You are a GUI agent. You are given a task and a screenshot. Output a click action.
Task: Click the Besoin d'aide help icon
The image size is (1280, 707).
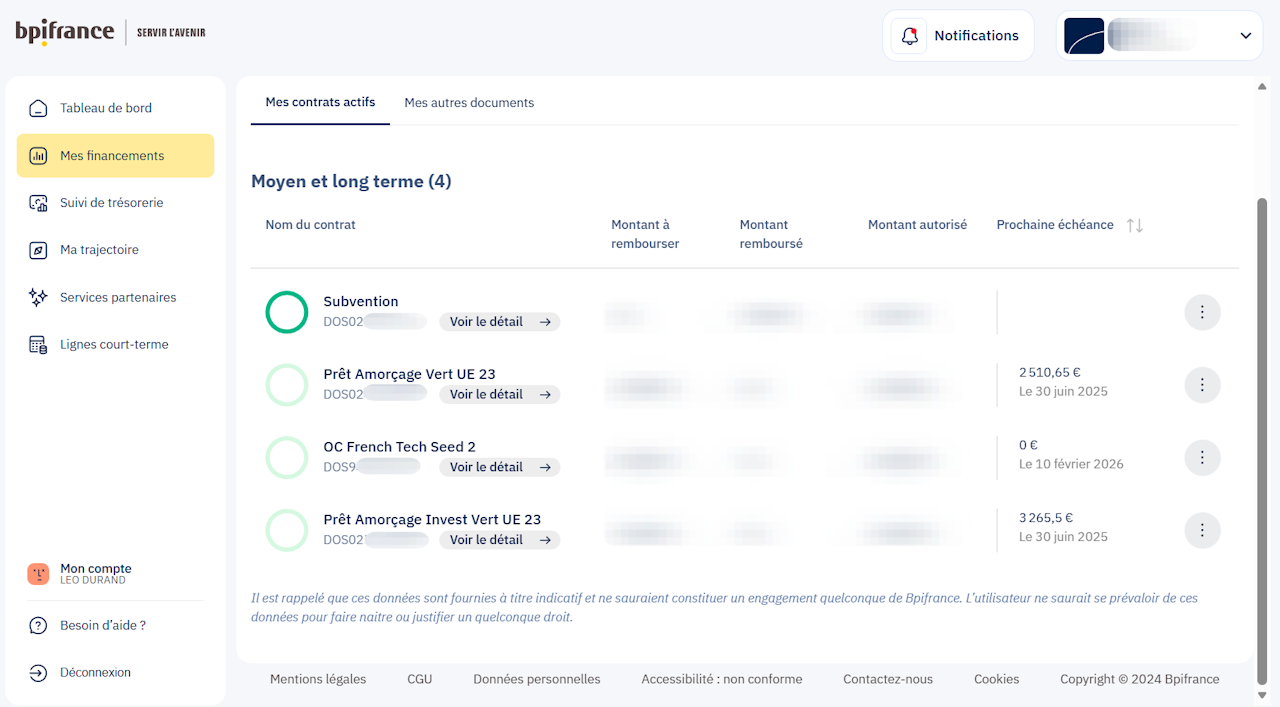(38, 626)
